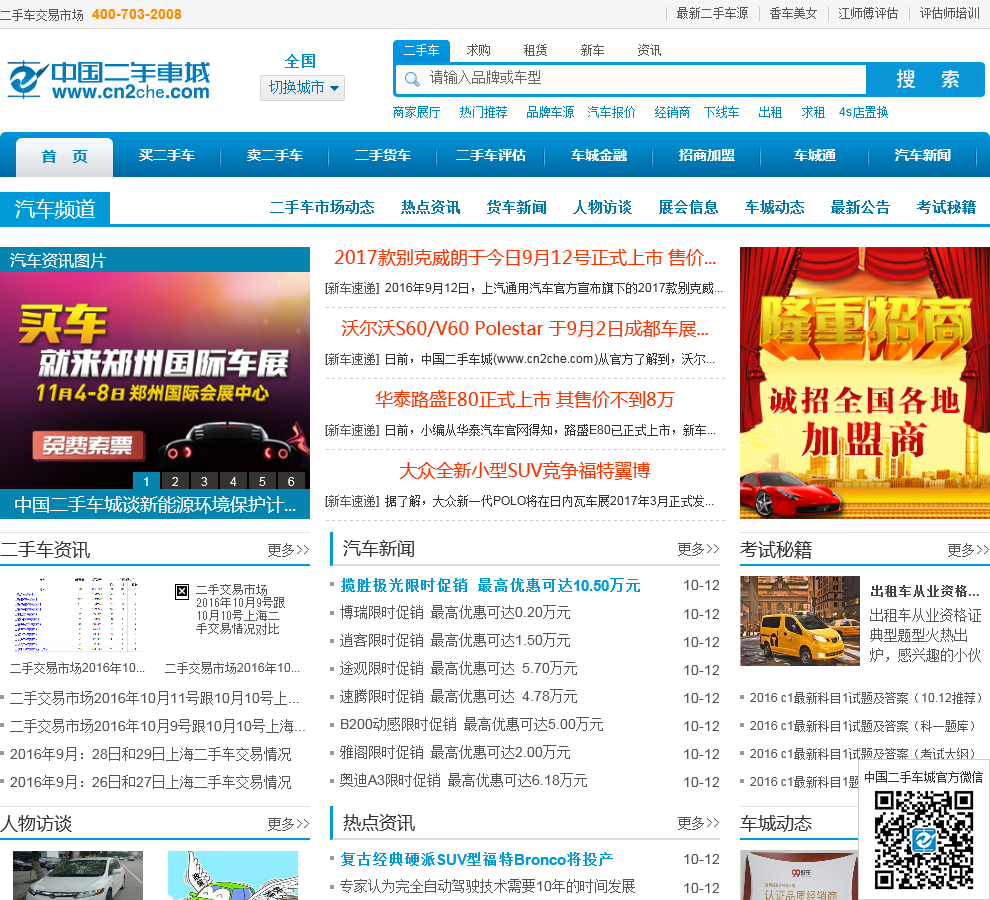The width and height of the screenshot is (990, 900).
Task: Select the 新车 search tab
Action: coord(592,51)
